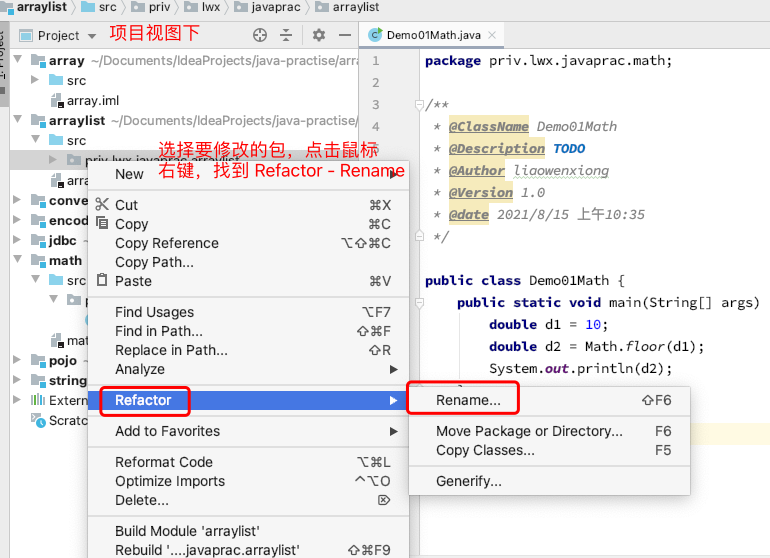This screenshot has height=558, width=770.
Task: Choose Move Package or Directory...
Action: click(x=550, y=431)
